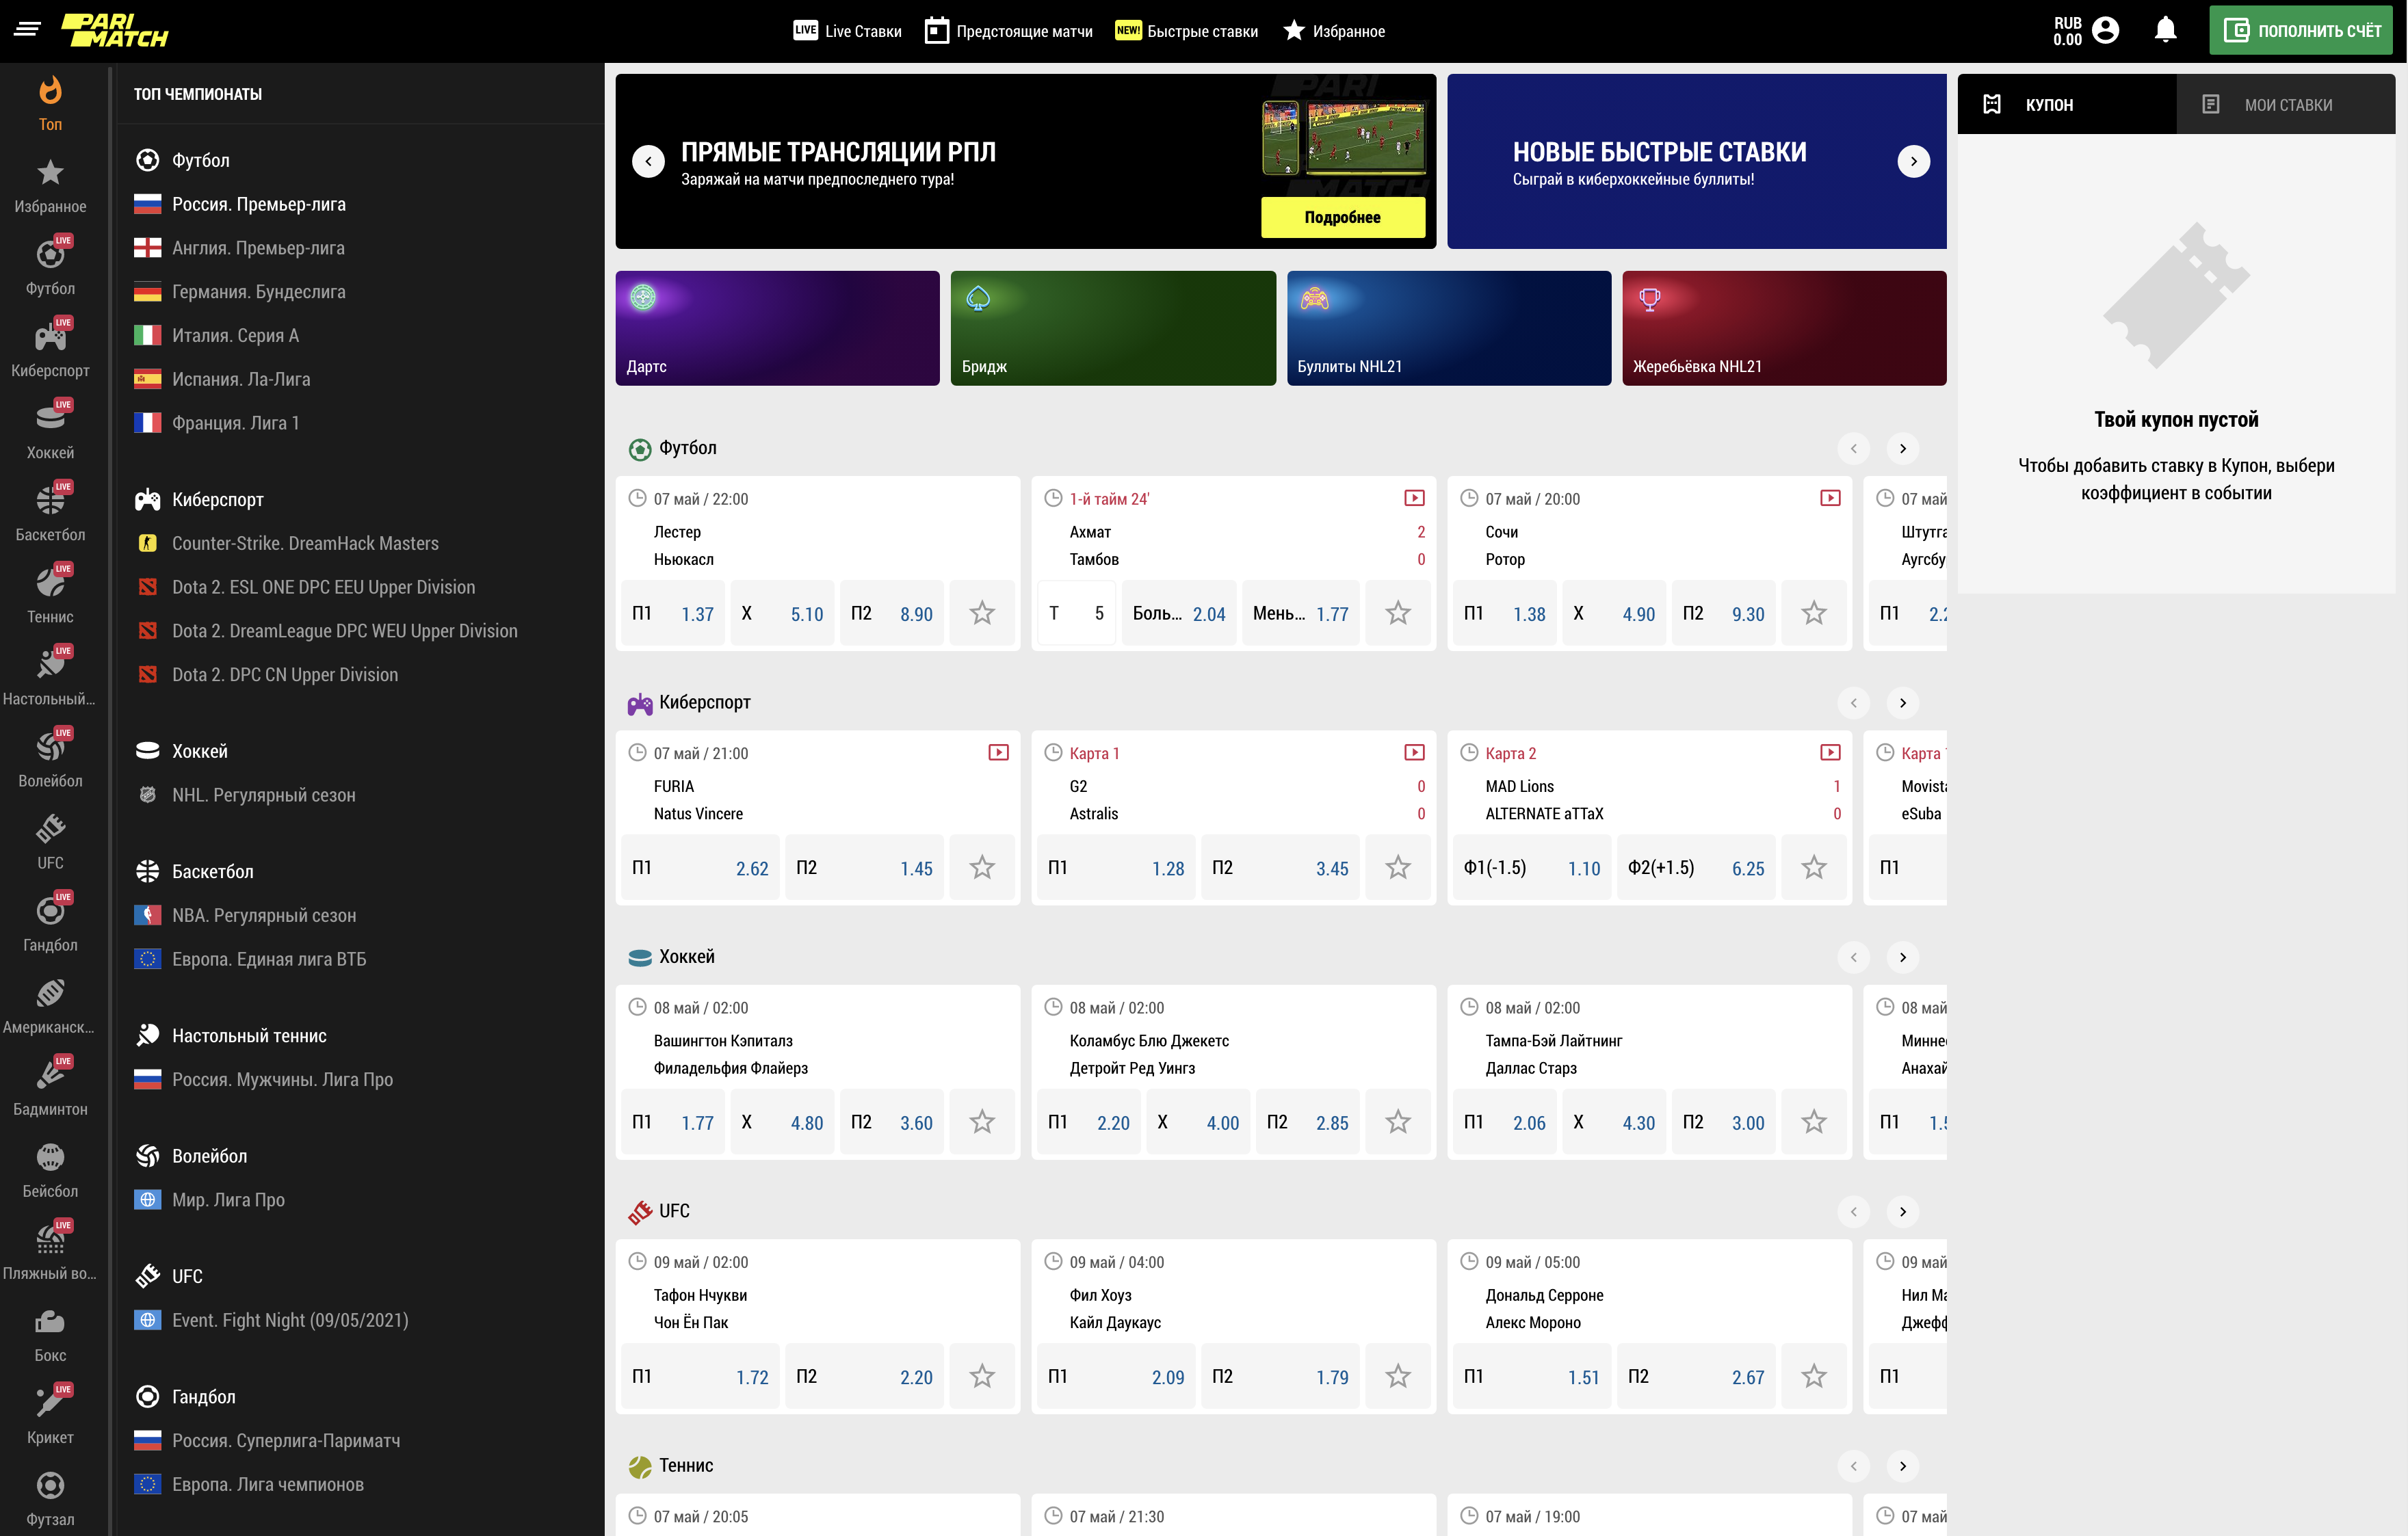The height and width of the screenshot is (1536, 2408).
Task: Favorite the Фил Хоуз fight star
Action: [x=1398, y=1376]
